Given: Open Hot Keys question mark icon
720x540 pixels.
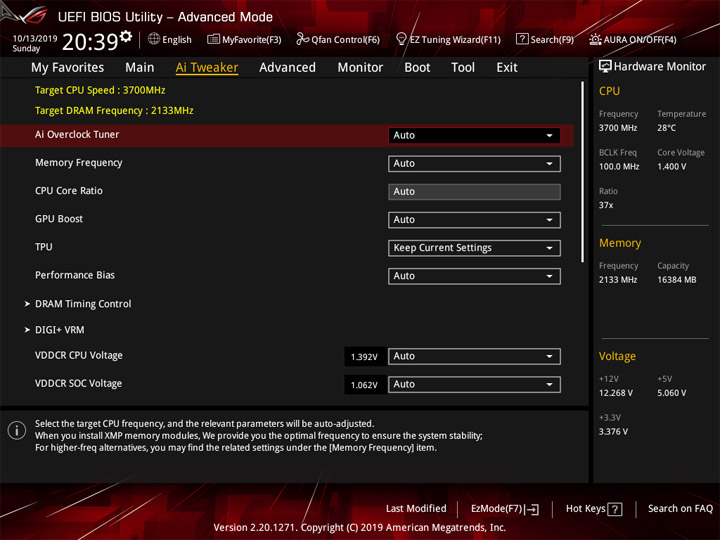Looking at the screenshot, I should pyautogui.click(x=615, y=509).
